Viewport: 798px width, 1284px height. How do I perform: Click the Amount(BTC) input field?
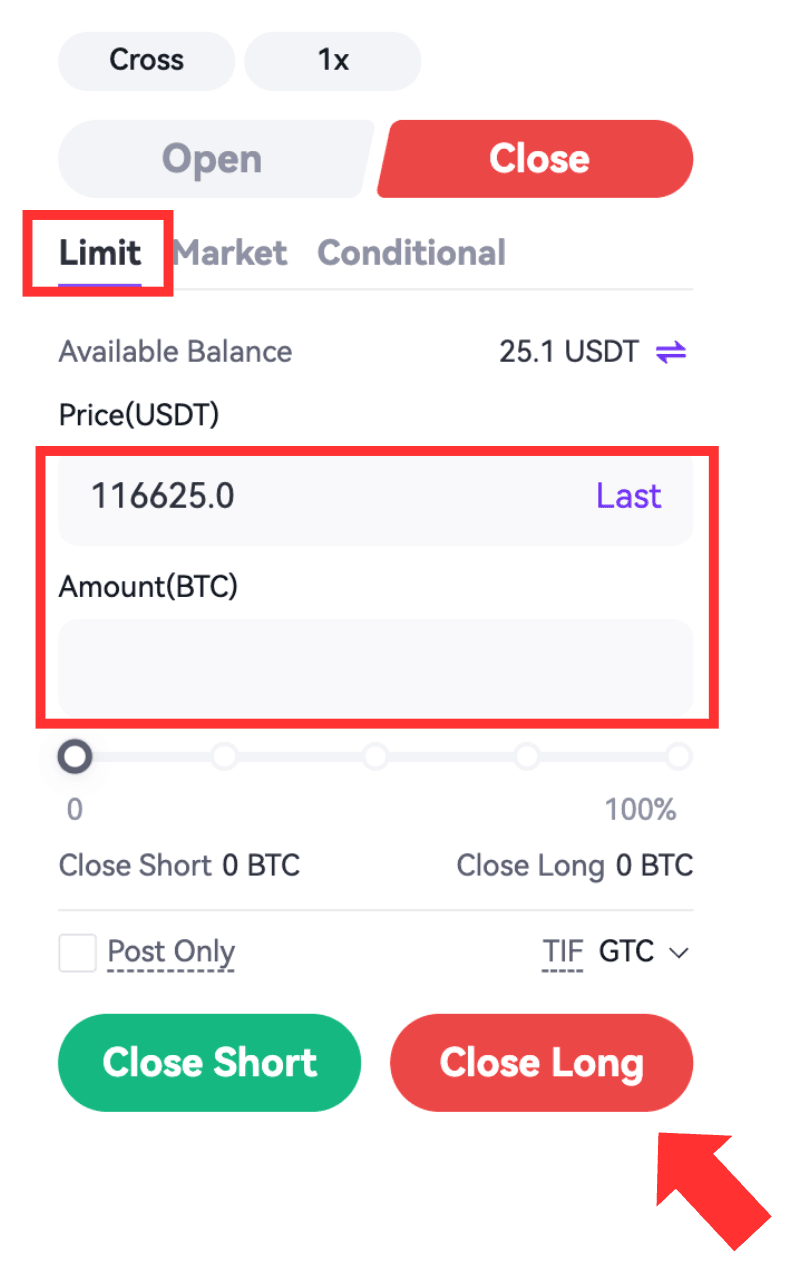pos(375,667)
